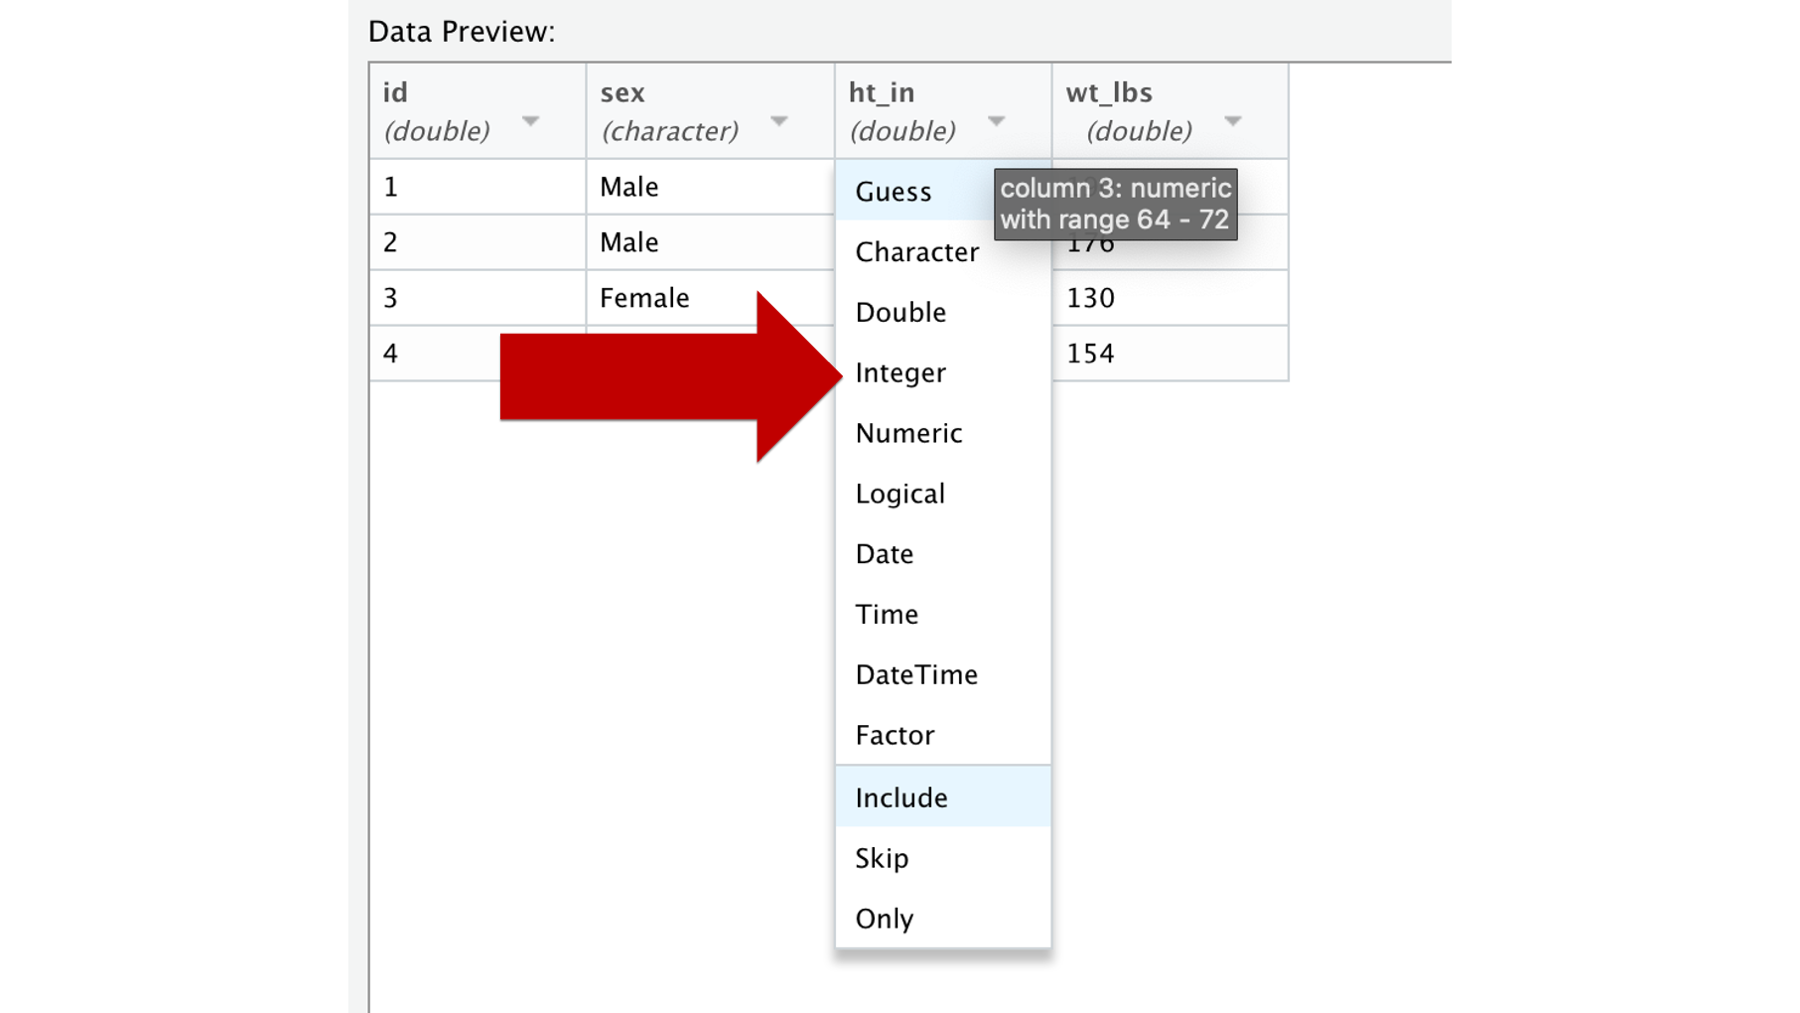Open the id column type dropdown arrow
Image resolution: width=1800 pixels, height=1013 pixels.
click(530, 121)
